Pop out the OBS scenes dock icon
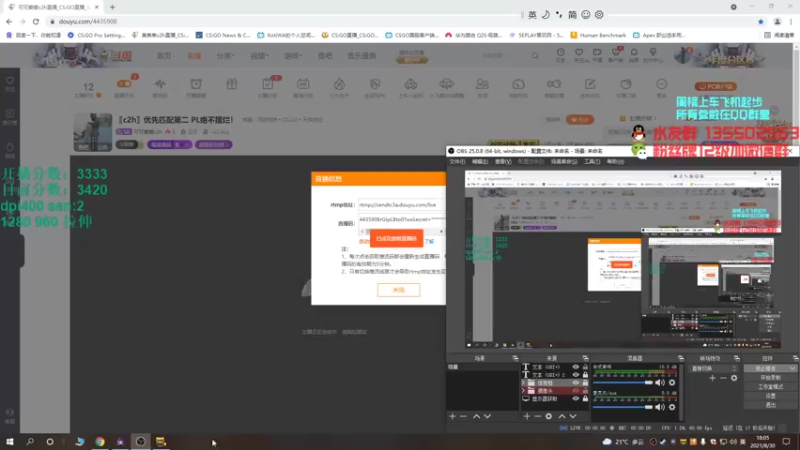Viewport: 800px width, 450px height. [515, 358]
